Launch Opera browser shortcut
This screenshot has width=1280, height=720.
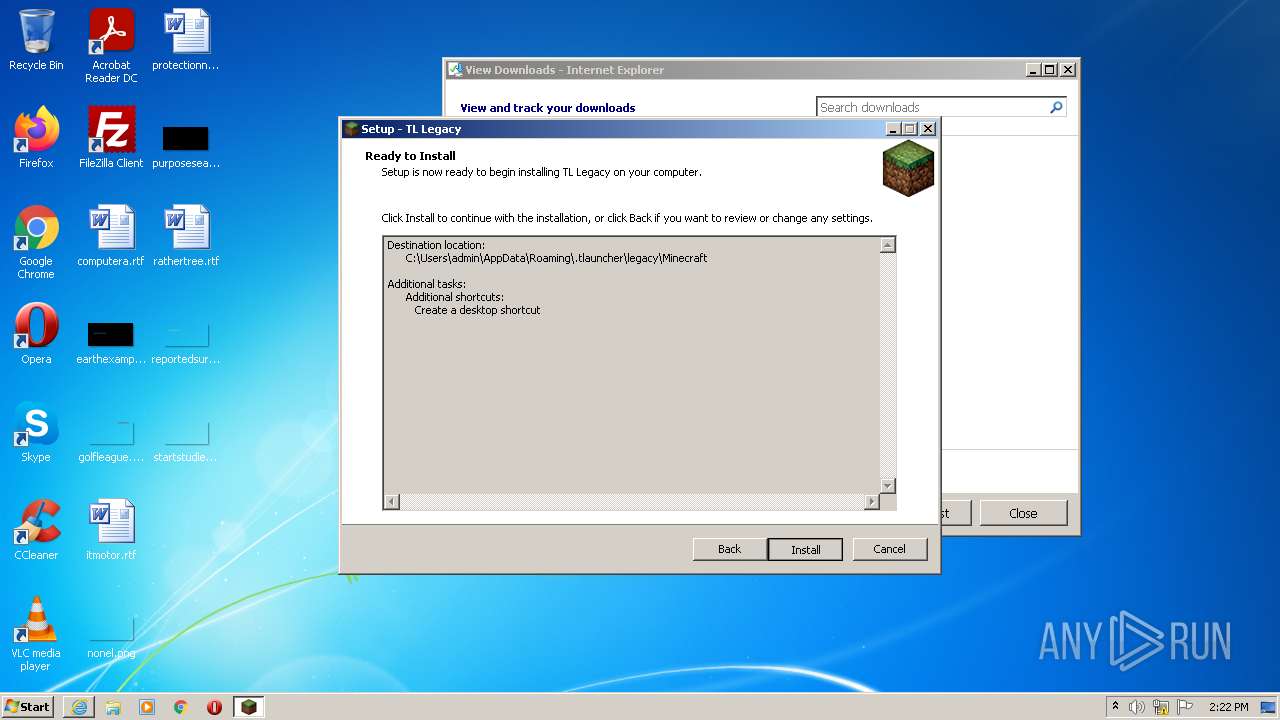(36, 334)
